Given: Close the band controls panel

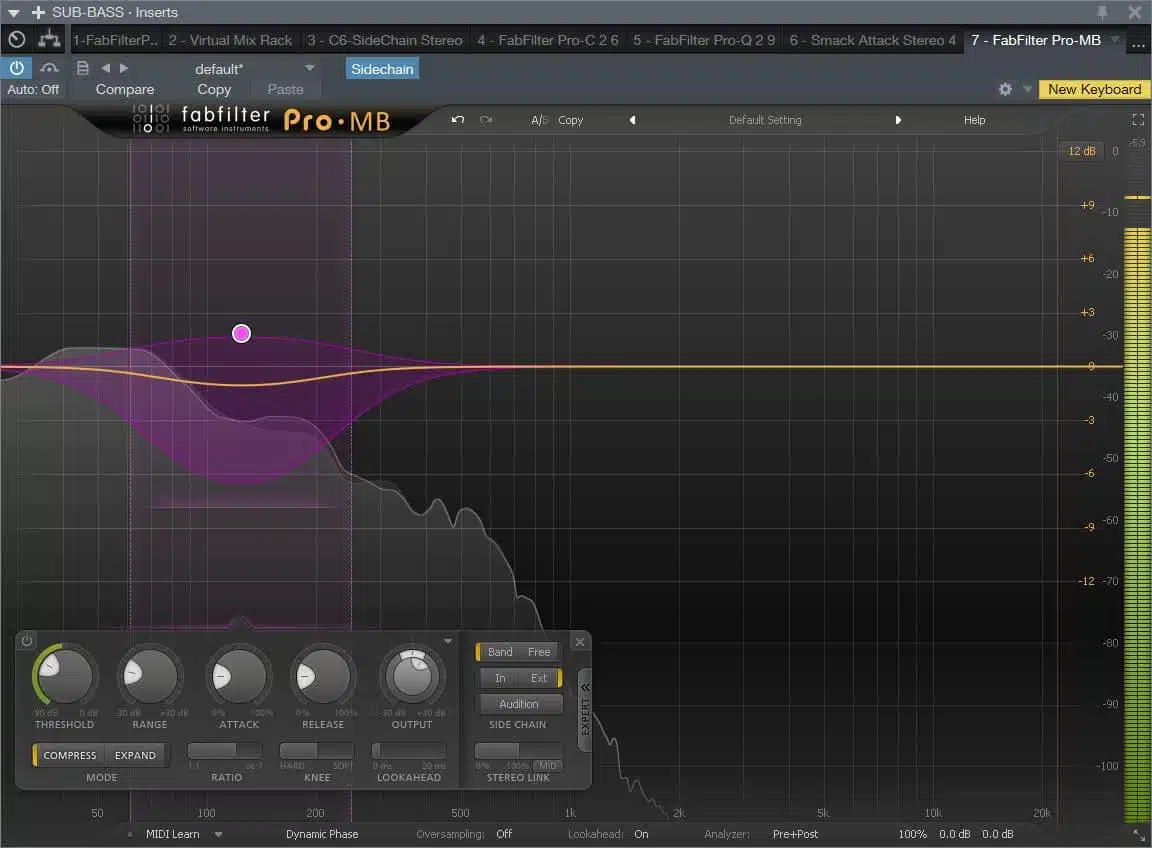Looking at the screenshot, I should 580,642.
